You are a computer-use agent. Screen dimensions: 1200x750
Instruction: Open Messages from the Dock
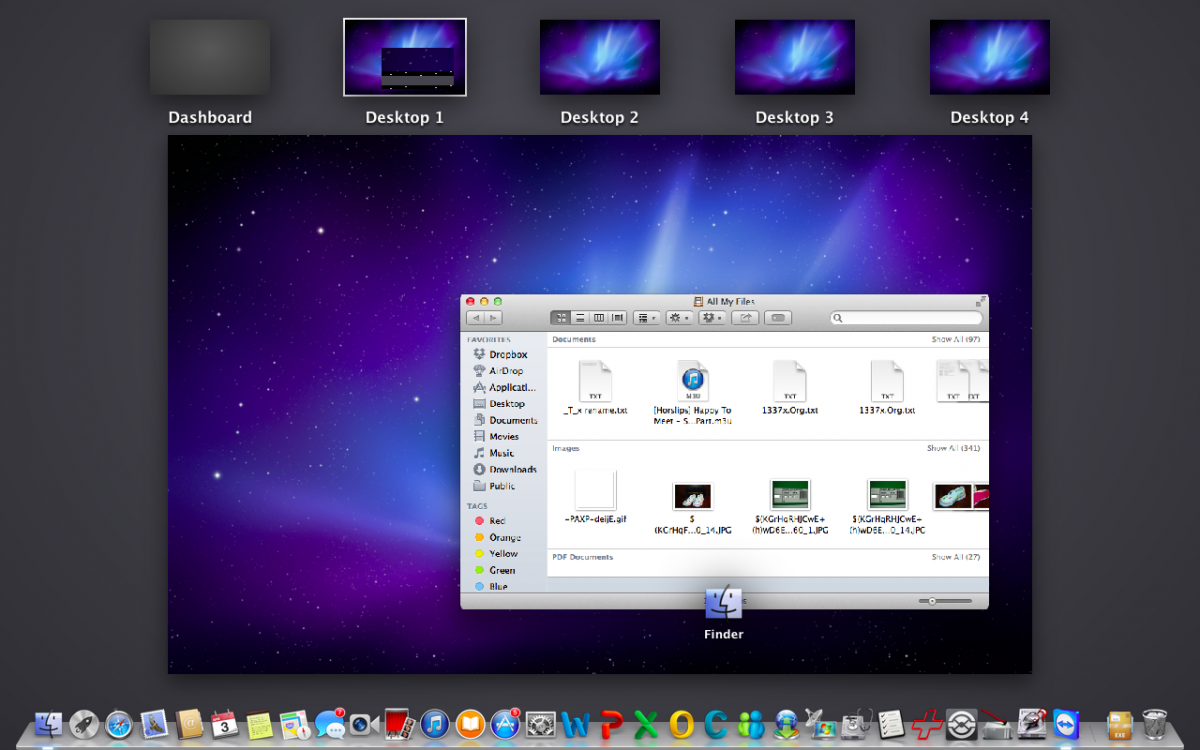tap(329, 724)
